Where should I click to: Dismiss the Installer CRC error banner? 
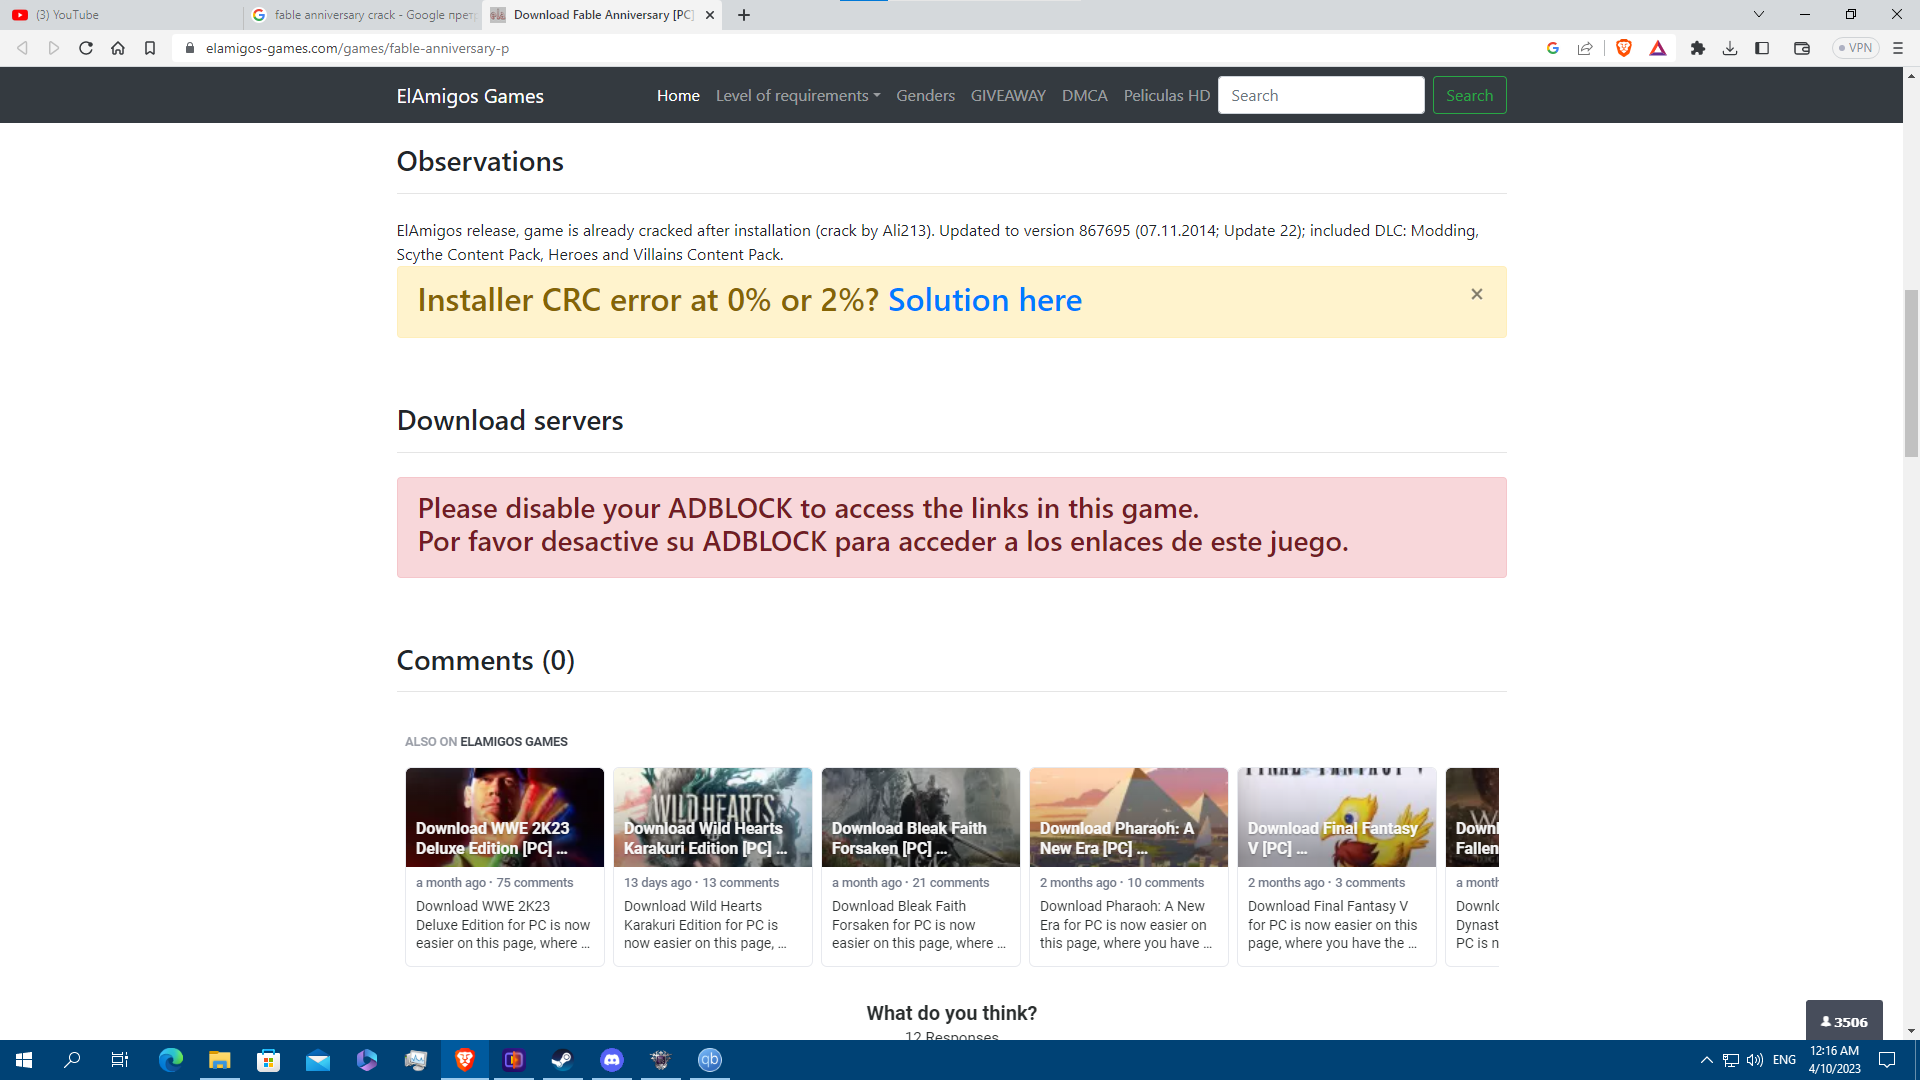point(1477,293)
